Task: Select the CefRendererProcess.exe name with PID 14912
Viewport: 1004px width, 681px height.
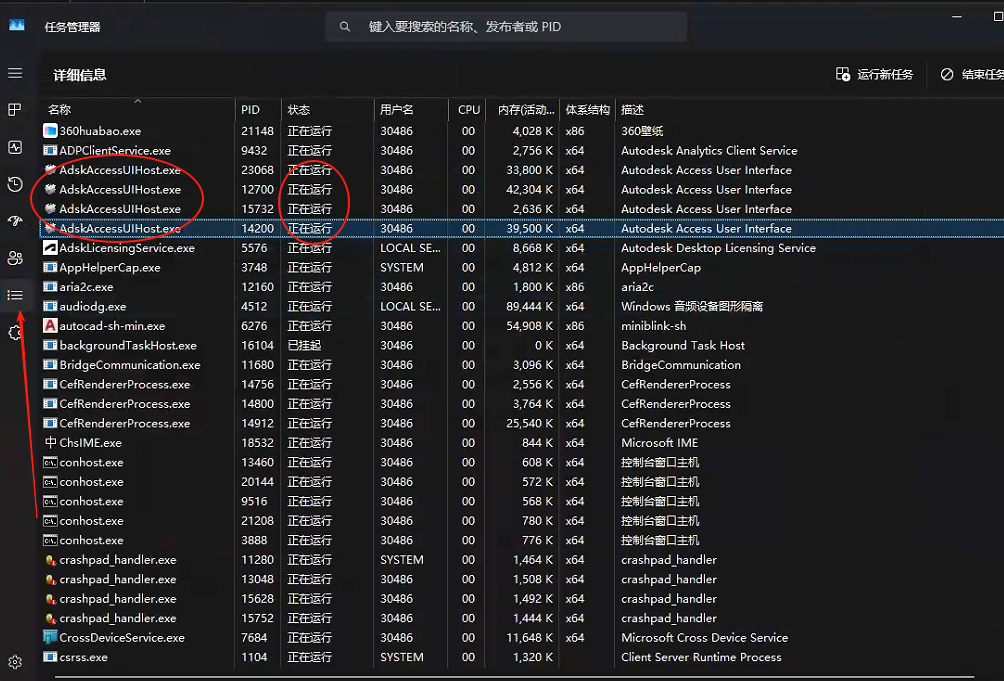Action: point(125,424)
